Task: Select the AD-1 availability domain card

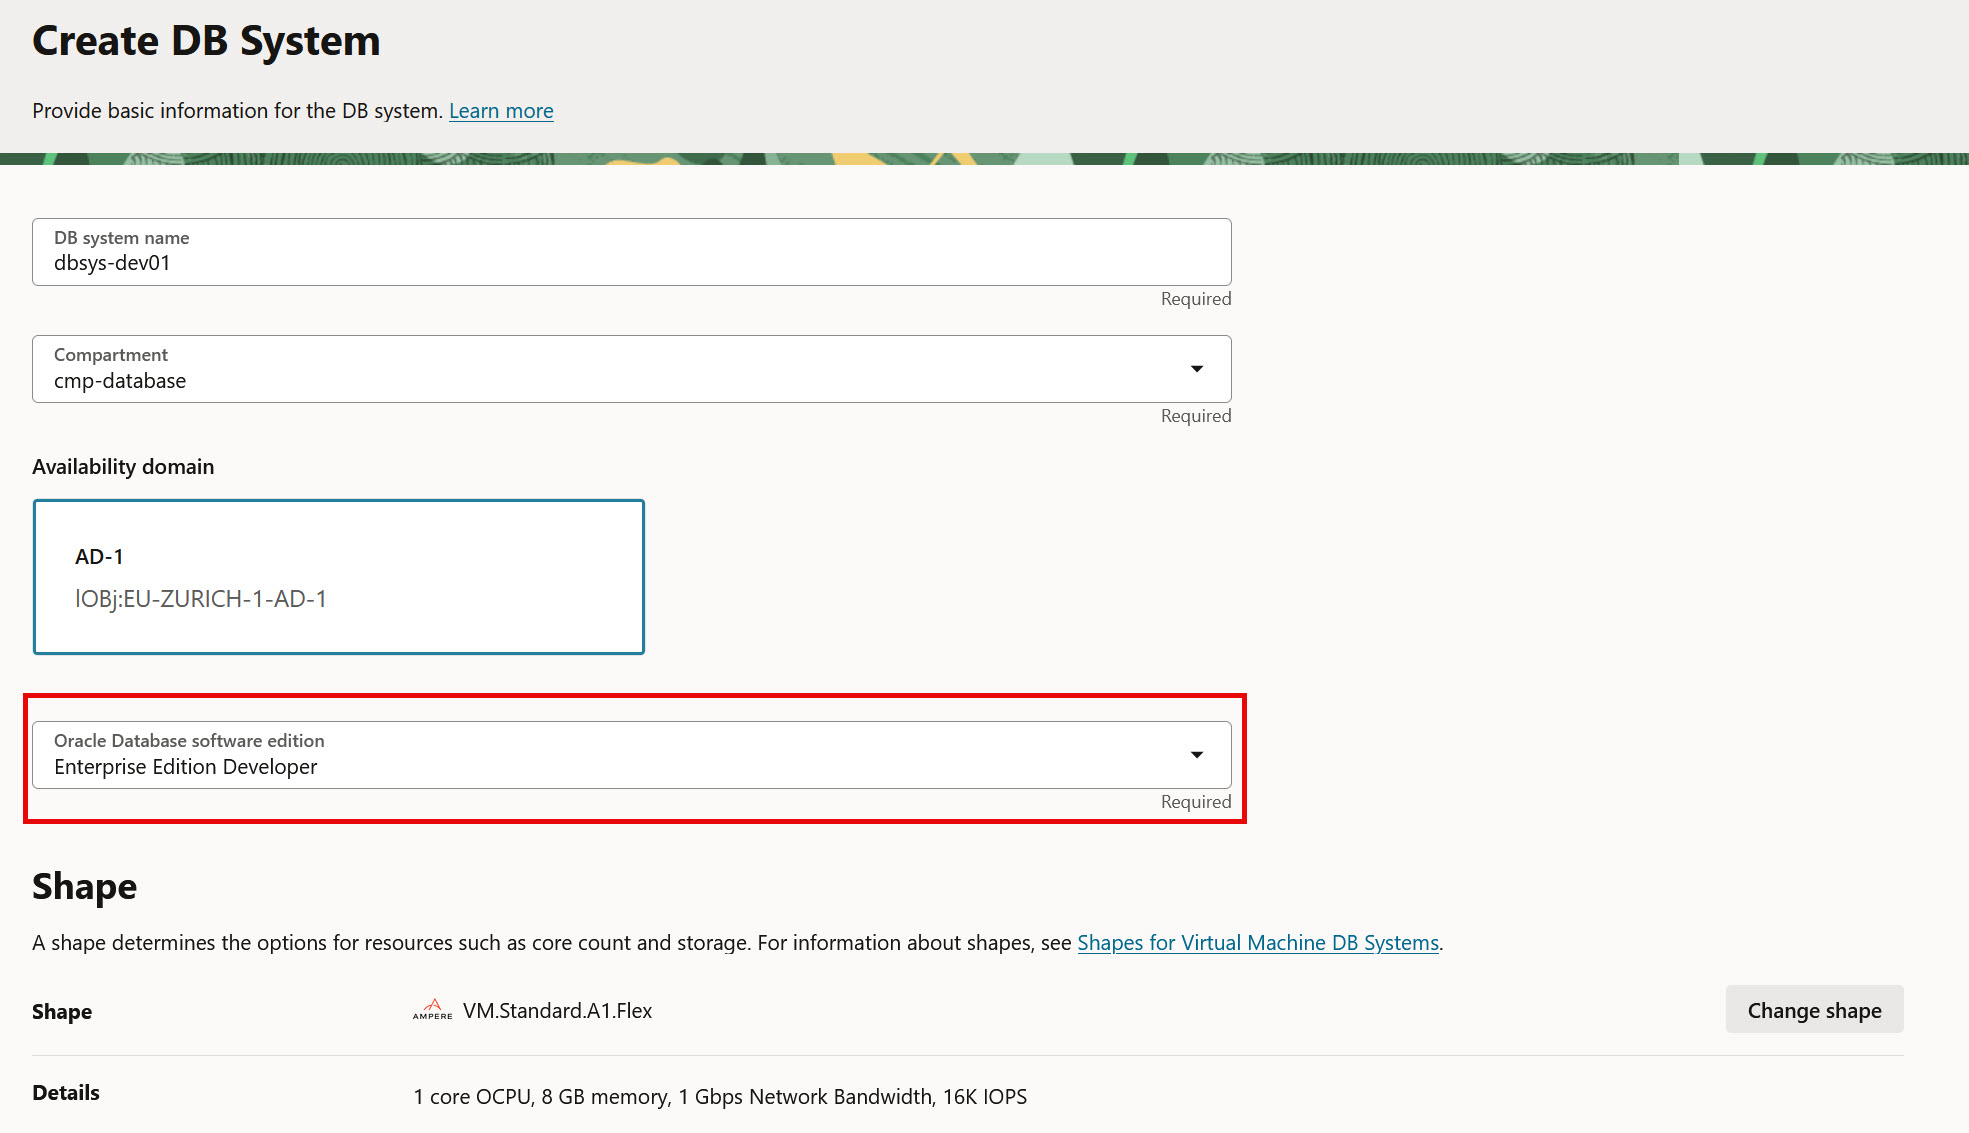Action: tap(338, 576)
